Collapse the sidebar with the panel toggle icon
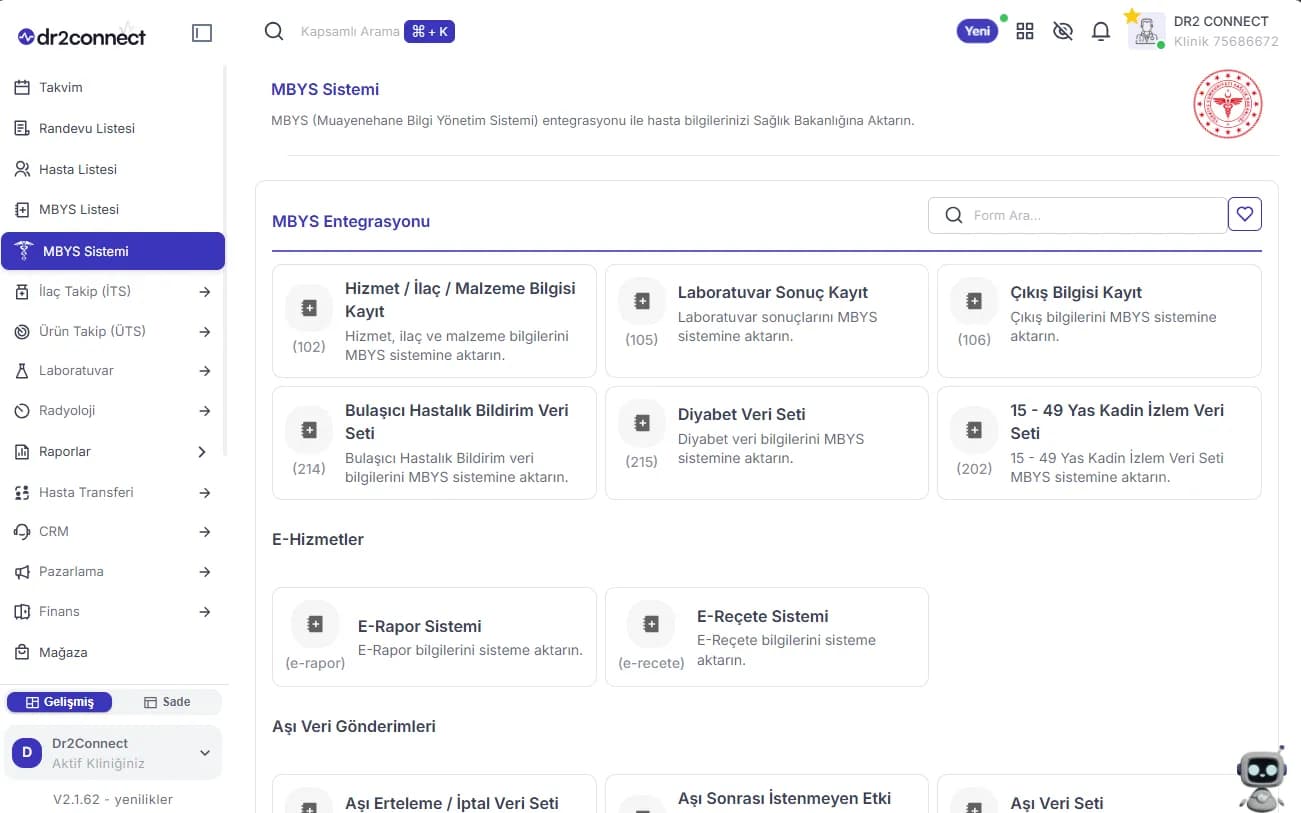The width and height of the screenshot is (1301, 813). (x=202, y=33)
